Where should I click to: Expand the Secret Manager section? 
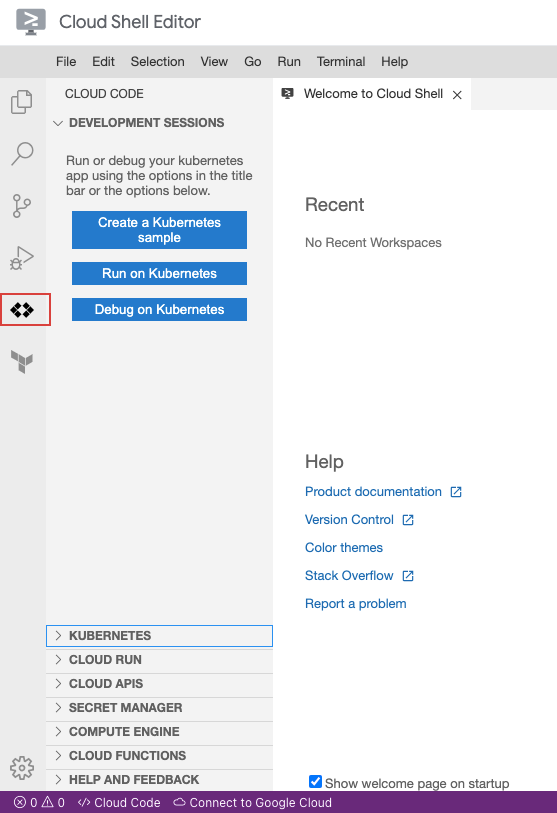pos(159,708)
